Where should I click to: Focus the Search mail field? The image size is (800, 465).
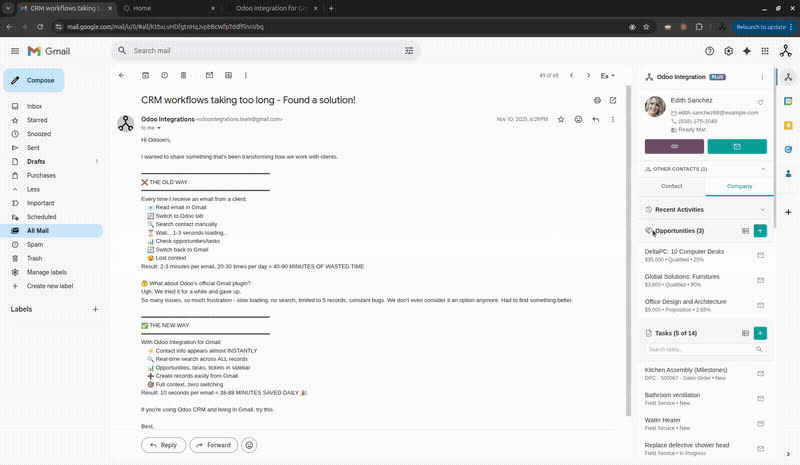[x=265, y=51]
